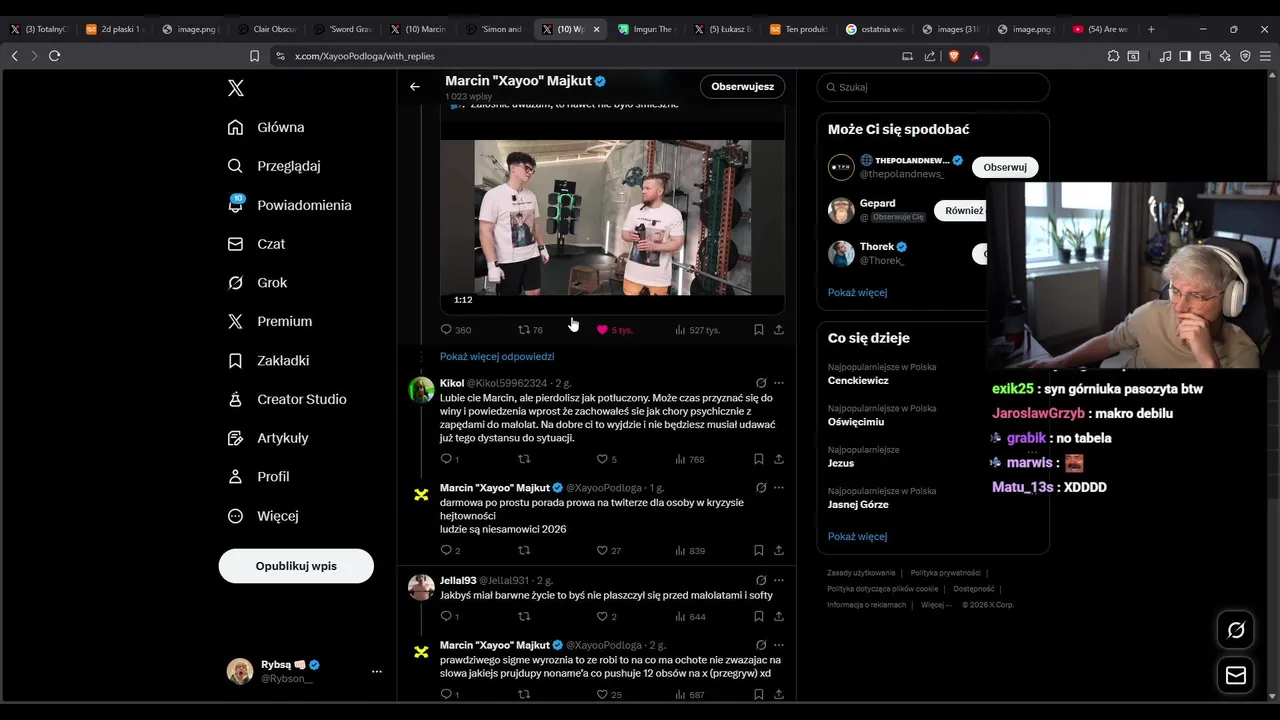Open Thorek suggested profile
The height and width of the screenshot is (720, 1280).
point(877,246)
